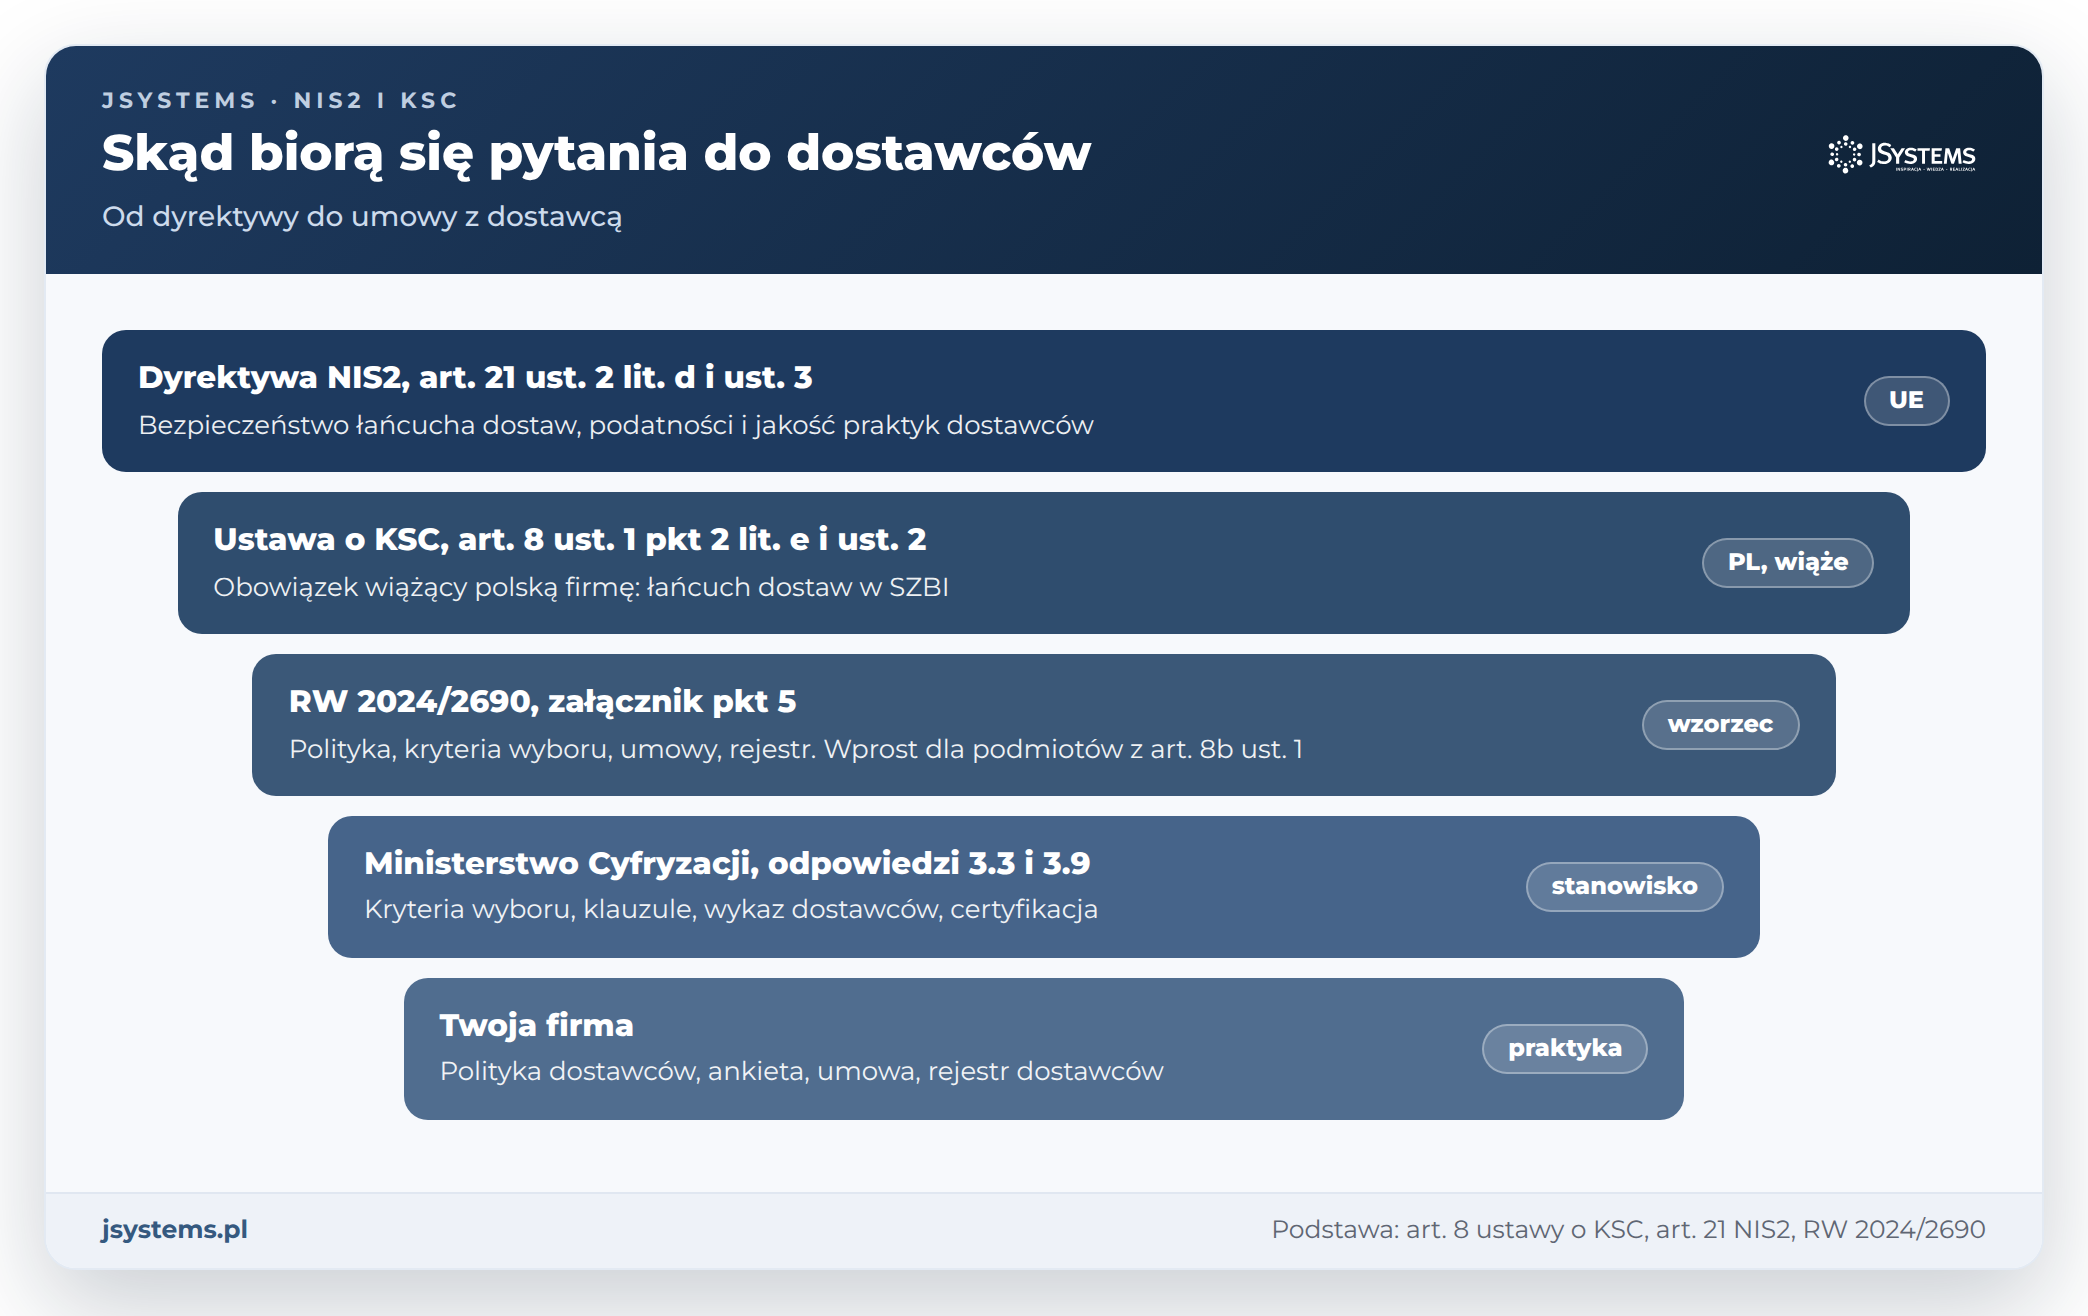Select heading 'Twoja firma'
The height and width of the screenshot is (1316, 2088).
coord(536,1025)
